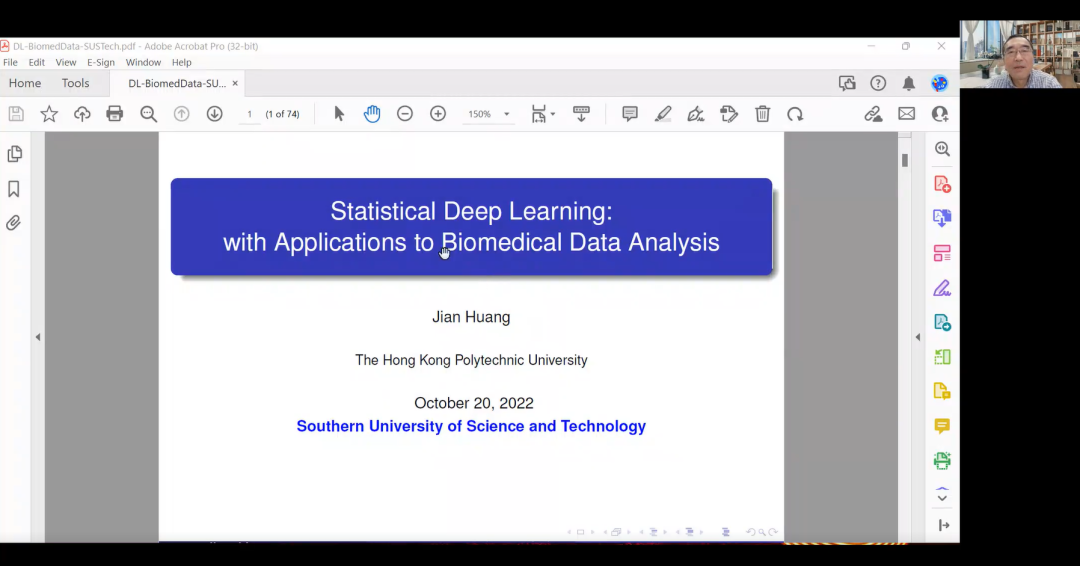The height and width of the screenshot is (566, 1080).
Task: Open the E-Sign menu
Action: coord(101,62)
